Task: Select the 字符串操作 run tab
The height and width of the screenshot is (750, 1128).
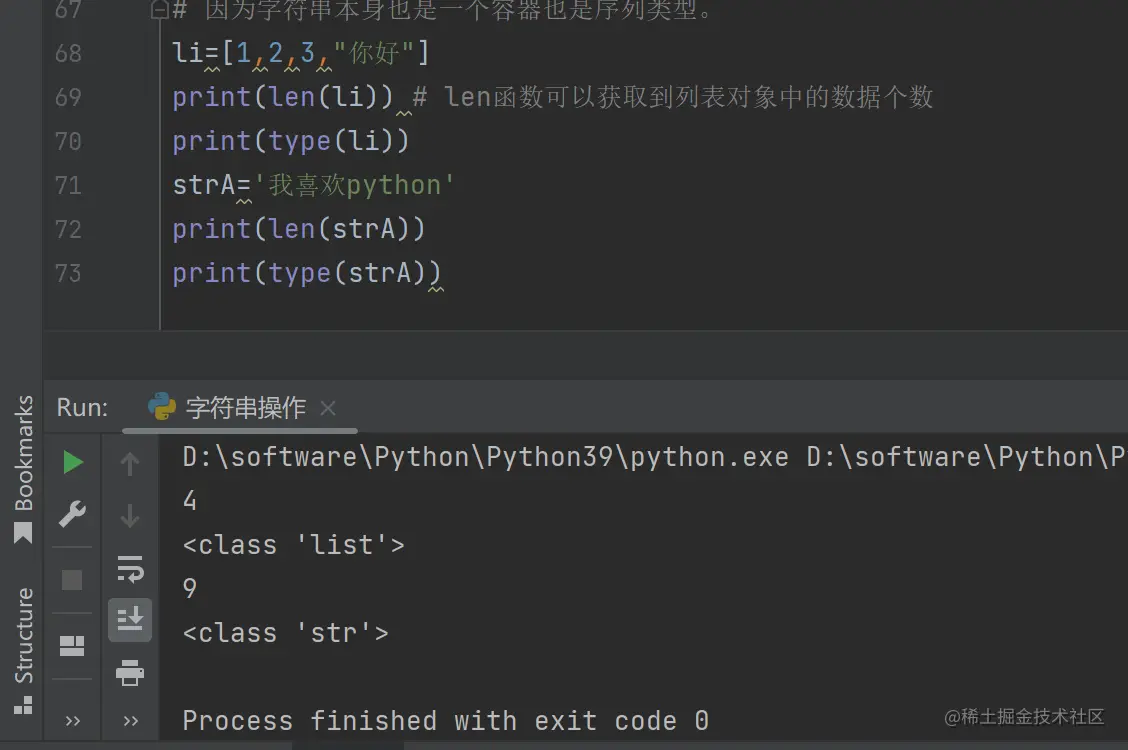Action: click(245, 408)
